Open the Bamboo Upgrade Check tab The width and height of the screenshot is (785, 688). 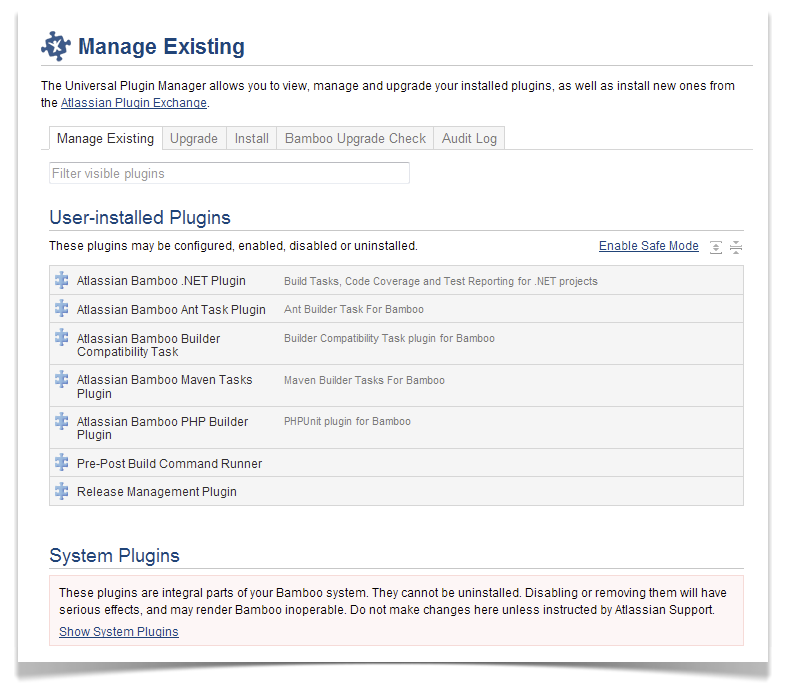[x=355, y=138]
